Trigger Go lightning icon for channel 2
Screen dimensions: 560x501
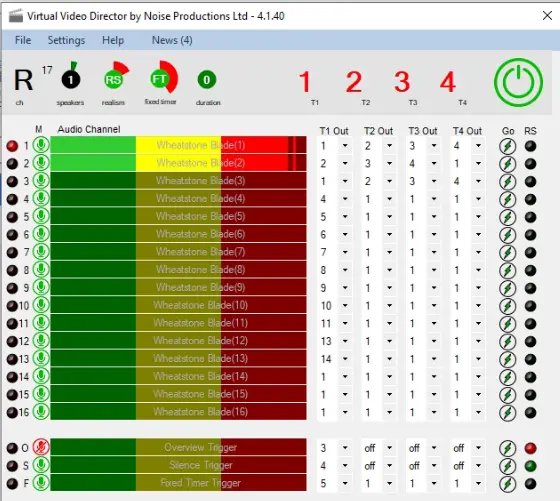tap(508, 164)
